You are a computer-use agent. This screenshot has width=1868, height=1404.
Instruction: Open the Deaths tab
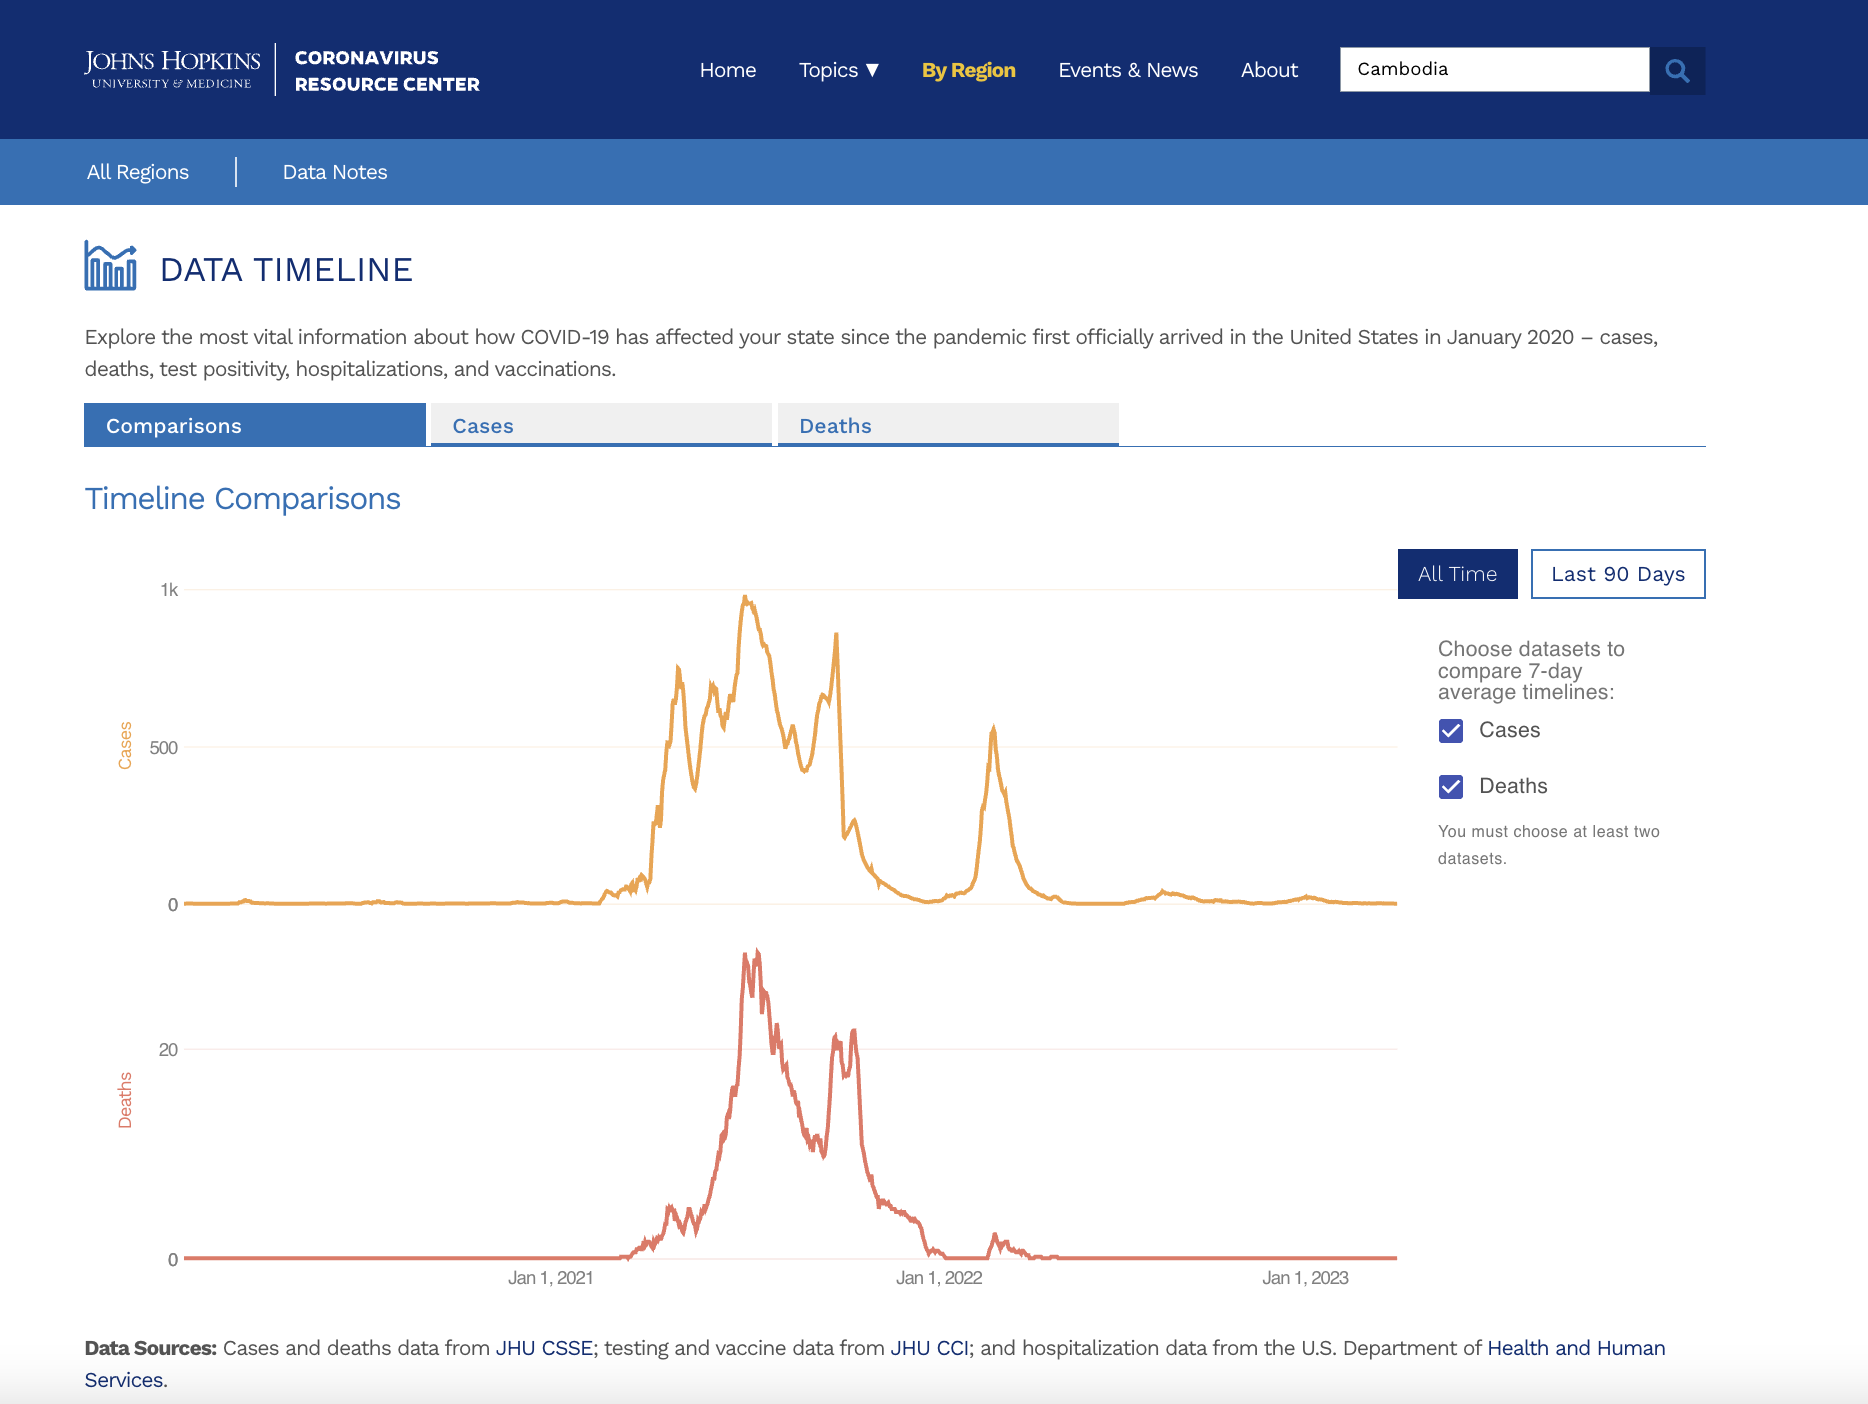coord(947,425)
